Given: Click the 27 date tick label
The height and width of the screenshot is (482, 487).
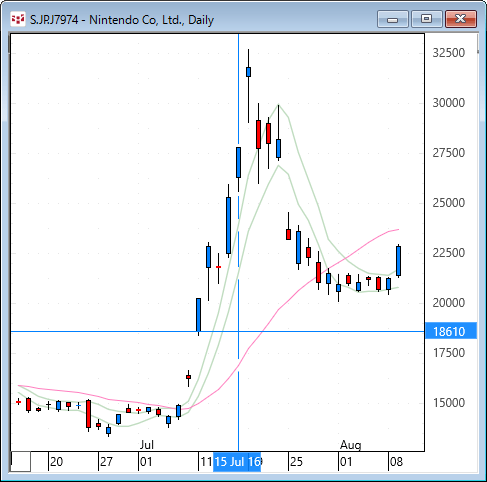Looking at the screenshot, I should (106, 462).
